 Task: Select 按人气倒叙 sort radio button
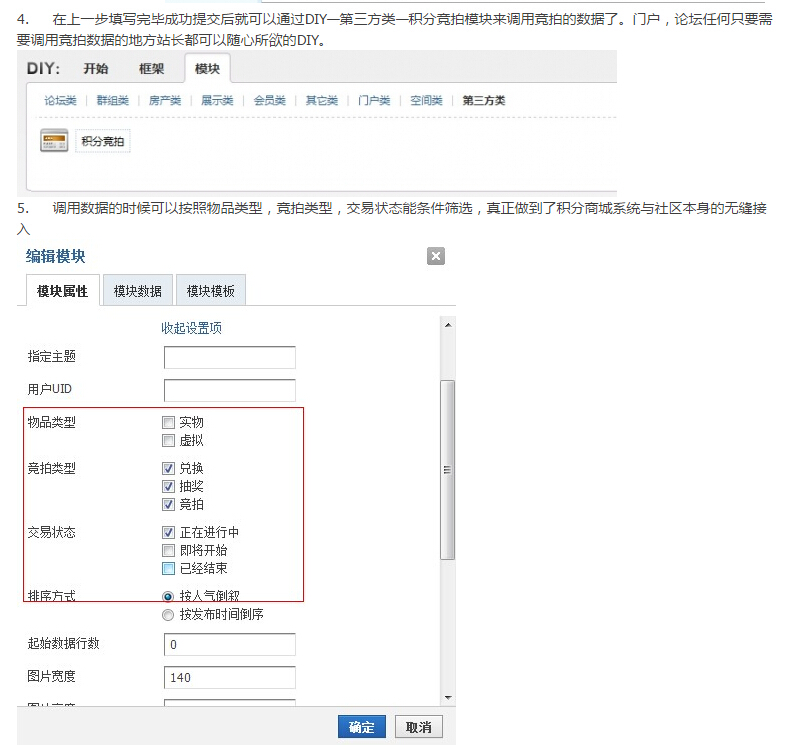tap(168, 596)
